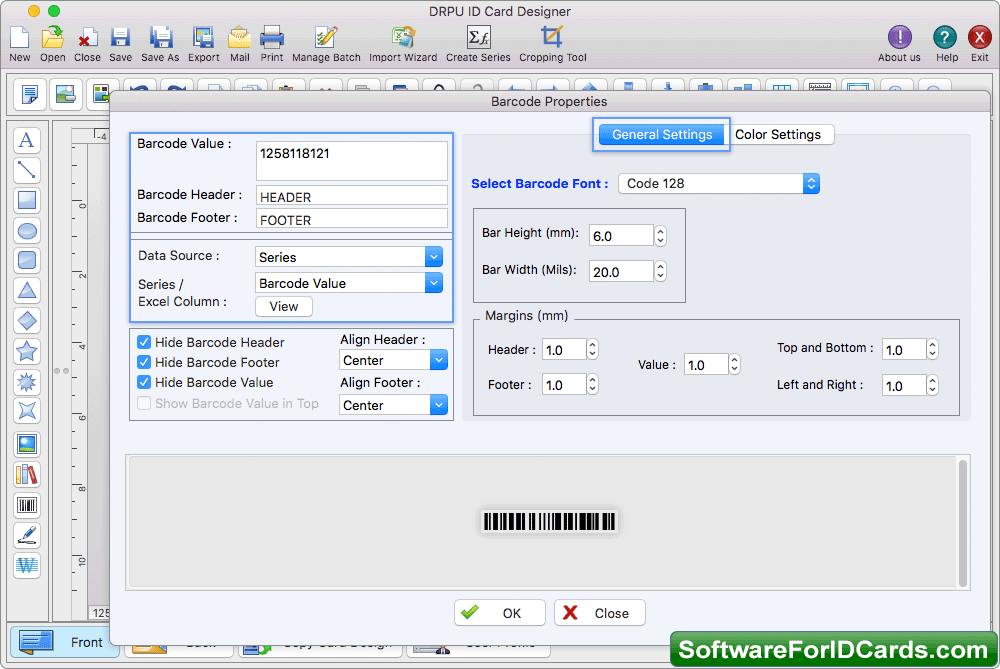The height and width of the screenshot is (669, 1000).
Task: Open the Manage Batch tool
Action: tap(326, 43)
